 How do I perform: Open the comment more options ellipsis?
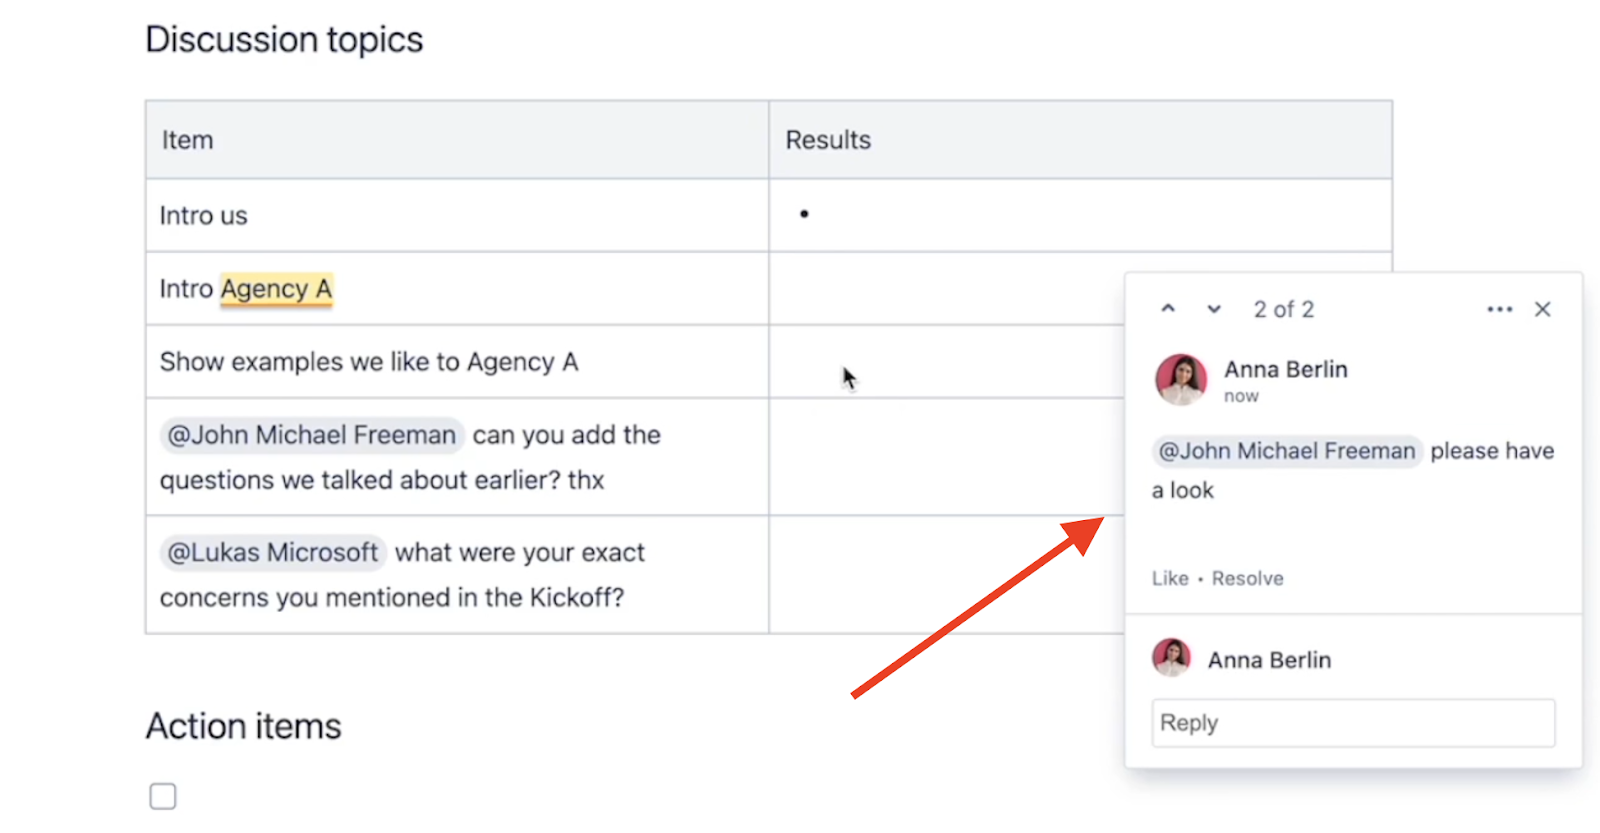tap(1499, 310)
